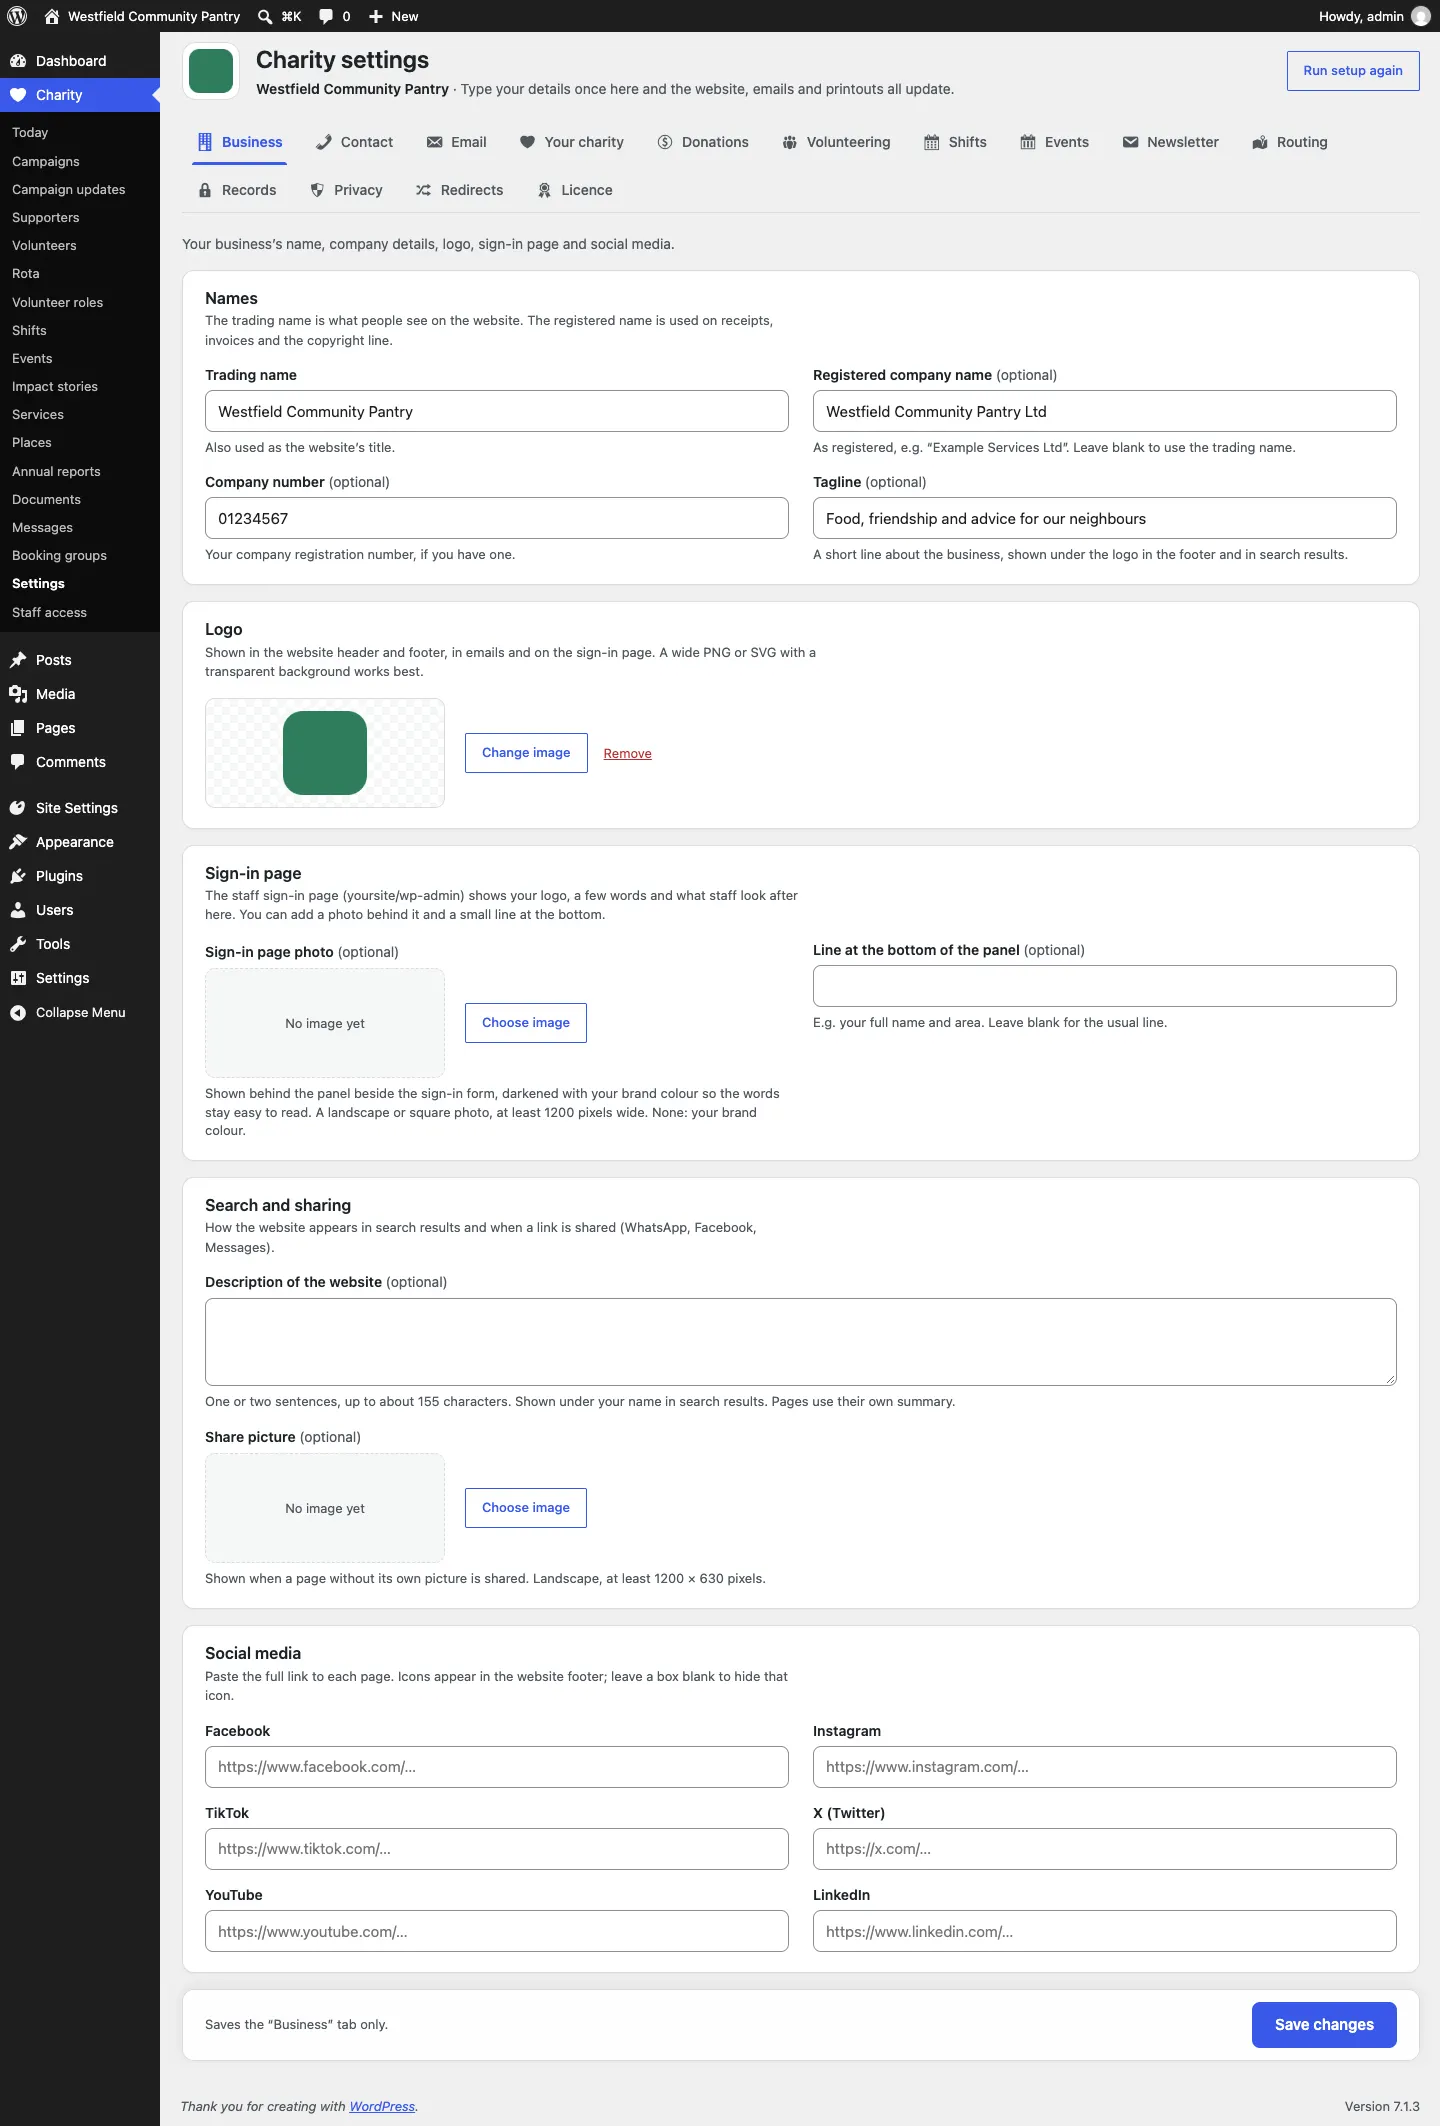
Task: Click Change image for the logo
Action: click(x=526, y=753)
